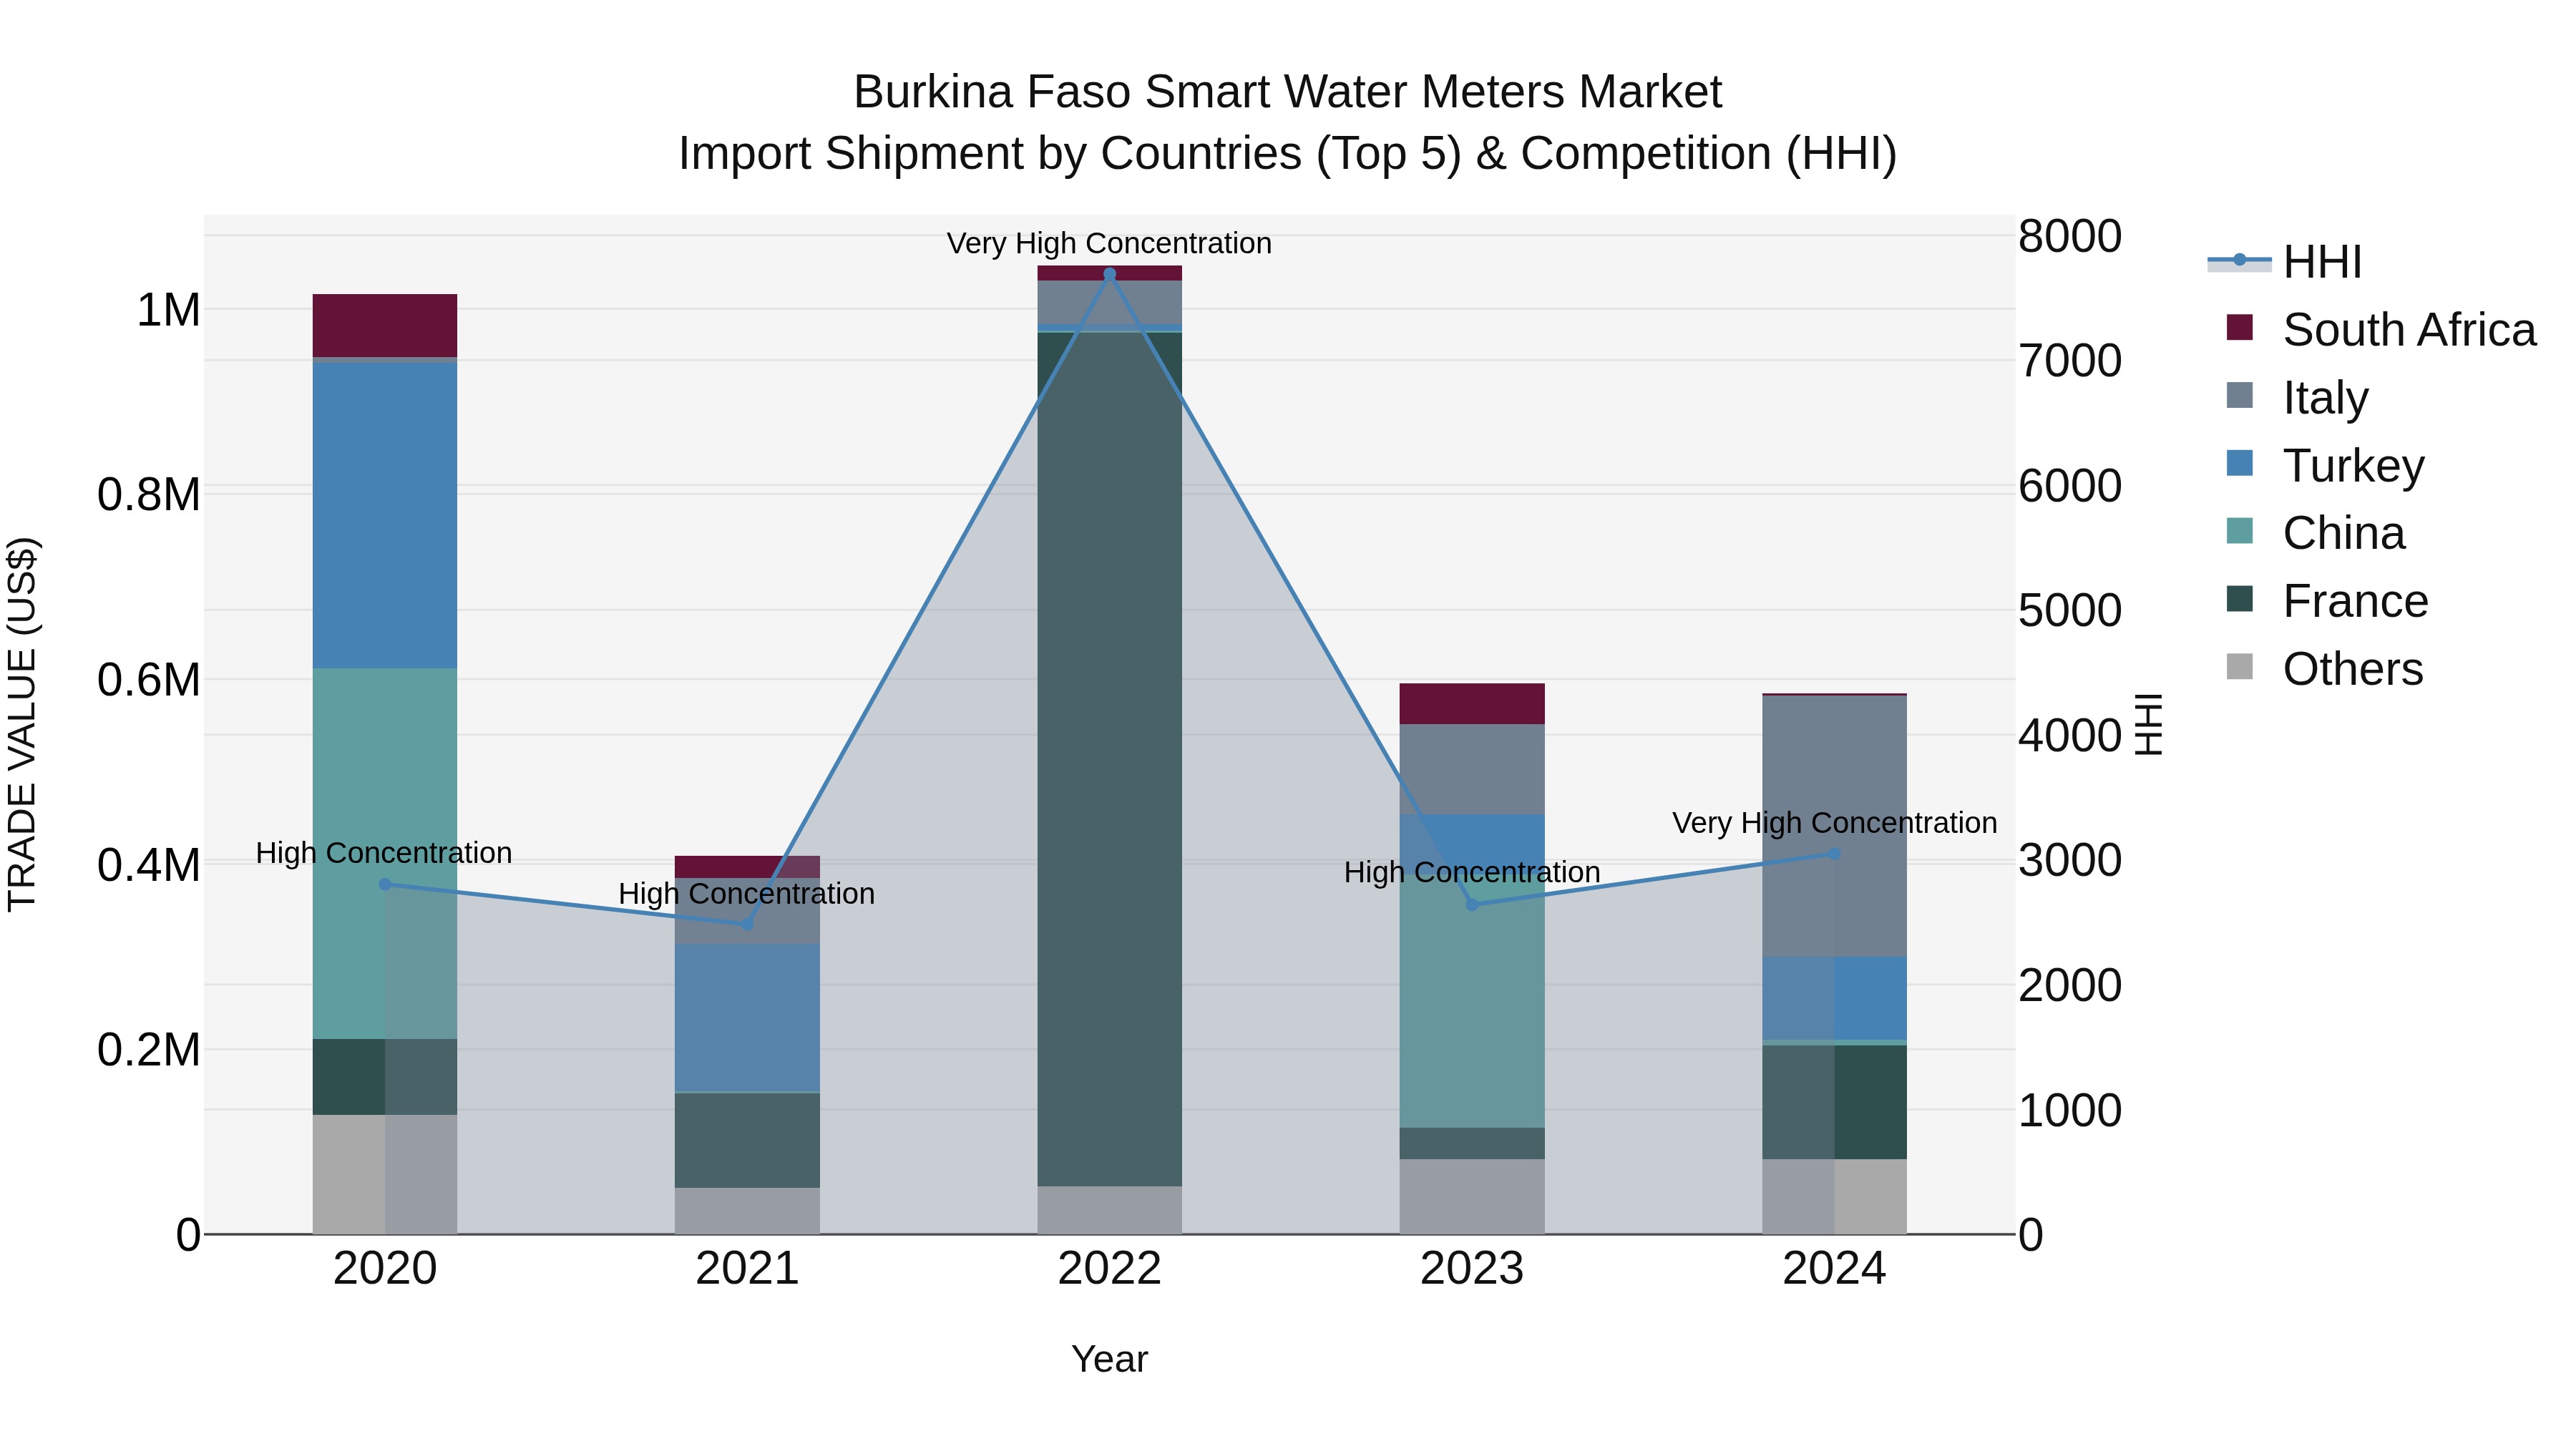Click the 'Very High Concentration' label above 2022
2576x1449 pixels.
(1109, 243)
